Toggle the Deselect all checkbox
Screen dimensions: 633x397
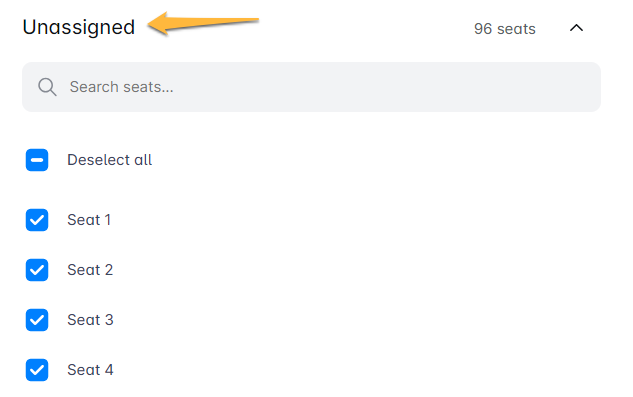(x=37, y=160)
